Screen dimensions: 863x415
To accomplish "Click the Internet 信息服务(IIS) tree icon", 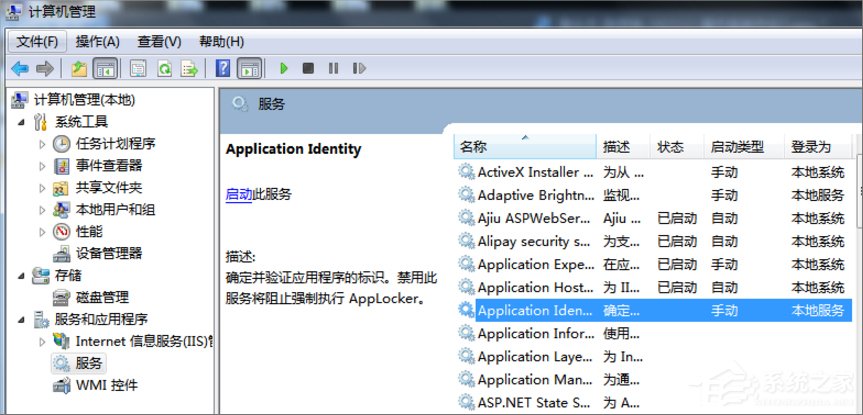I will click(x=62, y=341).
